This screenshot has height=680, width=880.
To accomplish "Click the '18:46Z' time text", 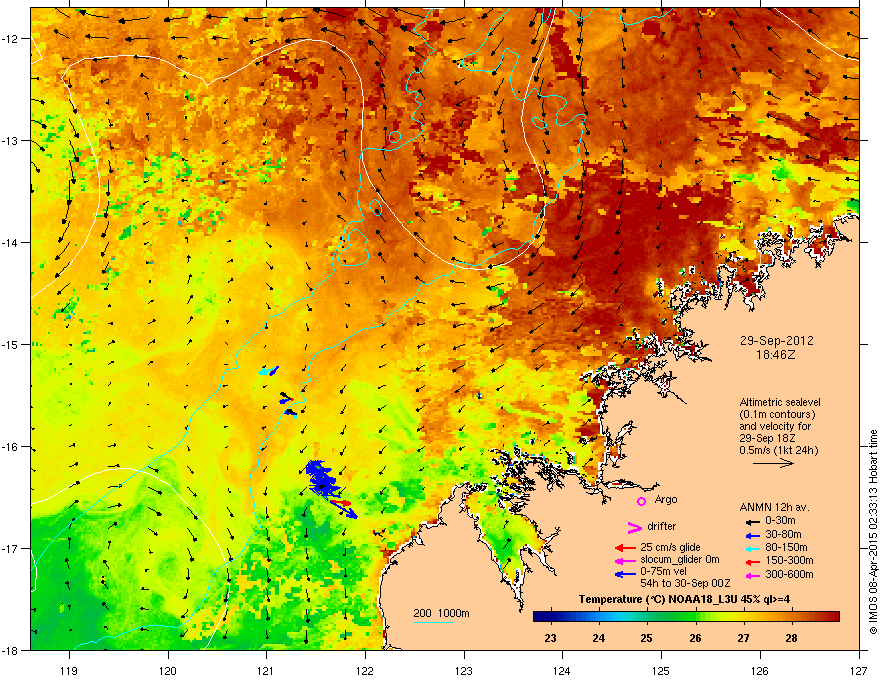I will pos(776,355).
